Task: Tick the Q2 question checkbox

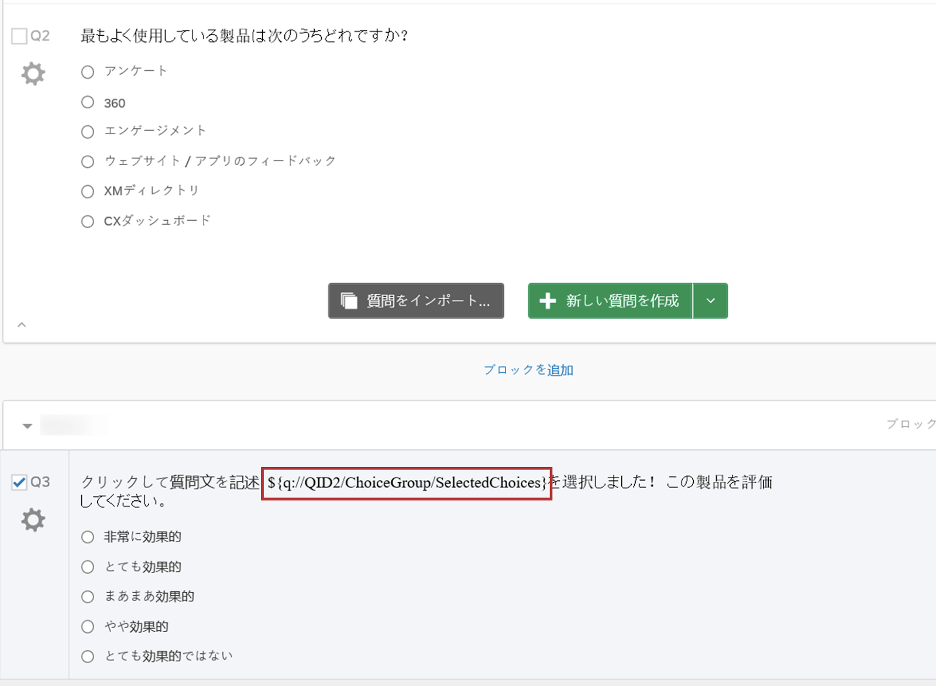Action: point(19,36)
